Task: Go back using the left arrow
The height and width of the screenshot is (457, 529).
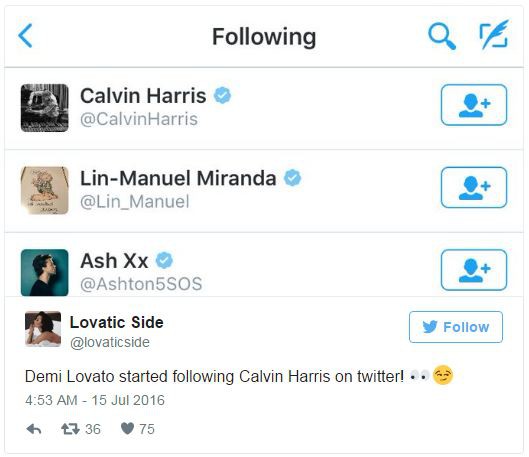Action: (26, 35)
